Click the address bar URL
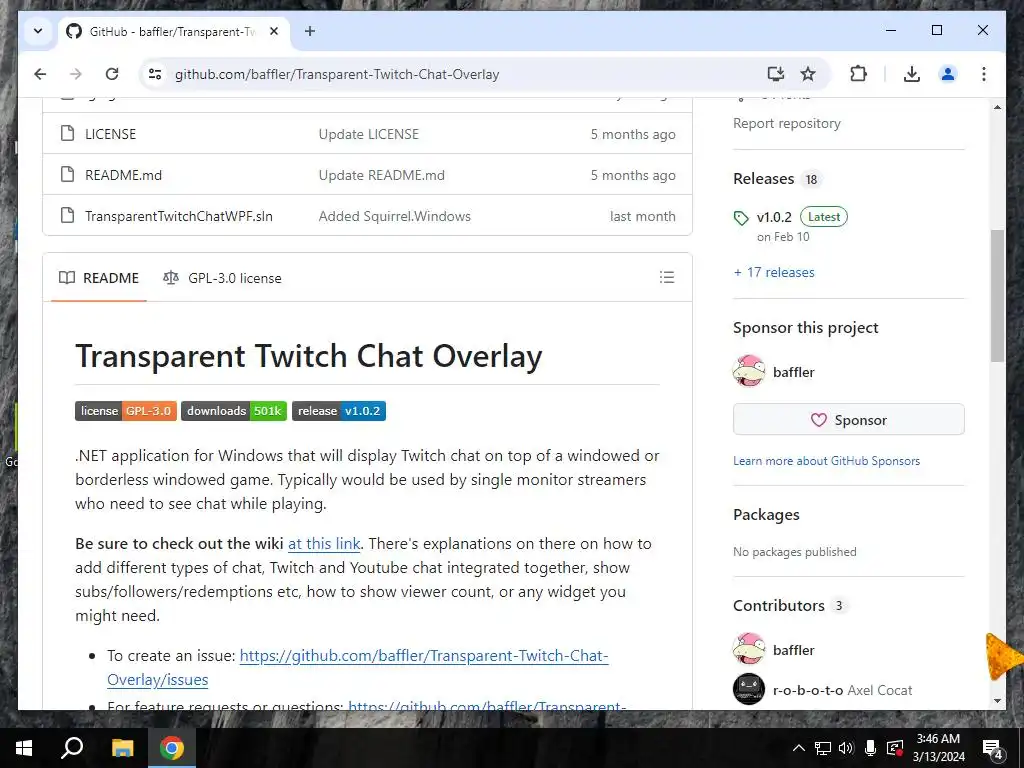This screenshot has height=768, width=1024. 337,74
